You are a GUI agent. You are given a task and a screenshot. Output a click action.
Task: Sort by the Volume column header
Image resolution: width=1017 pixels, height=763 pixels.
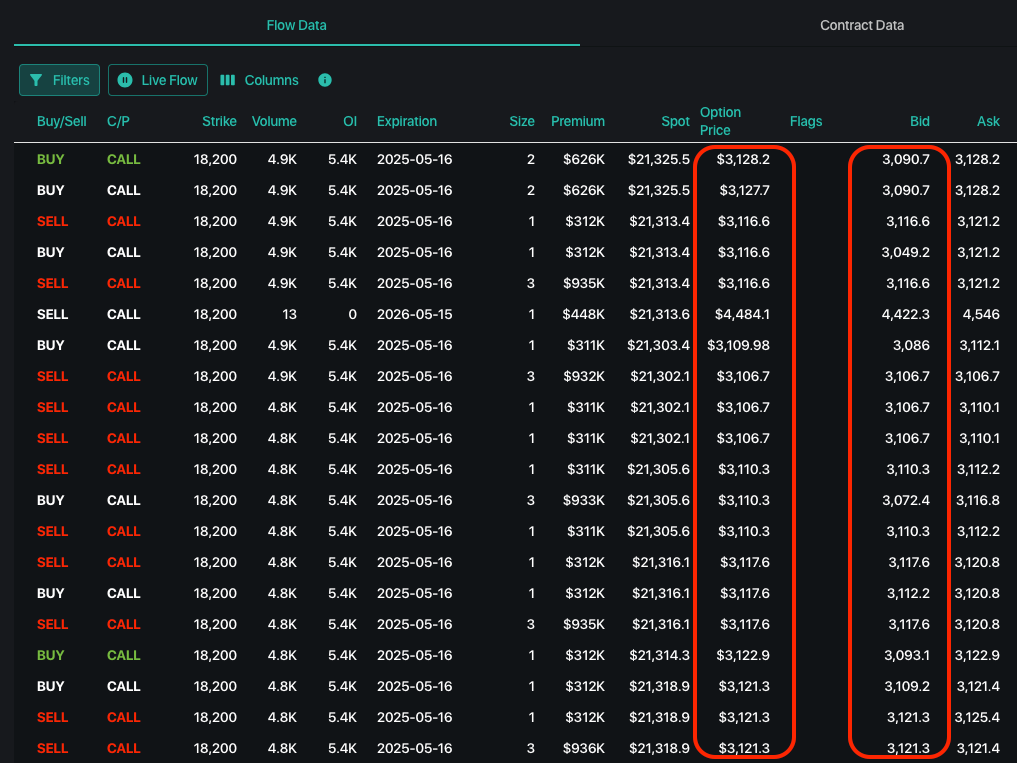[x=274, y=121]
